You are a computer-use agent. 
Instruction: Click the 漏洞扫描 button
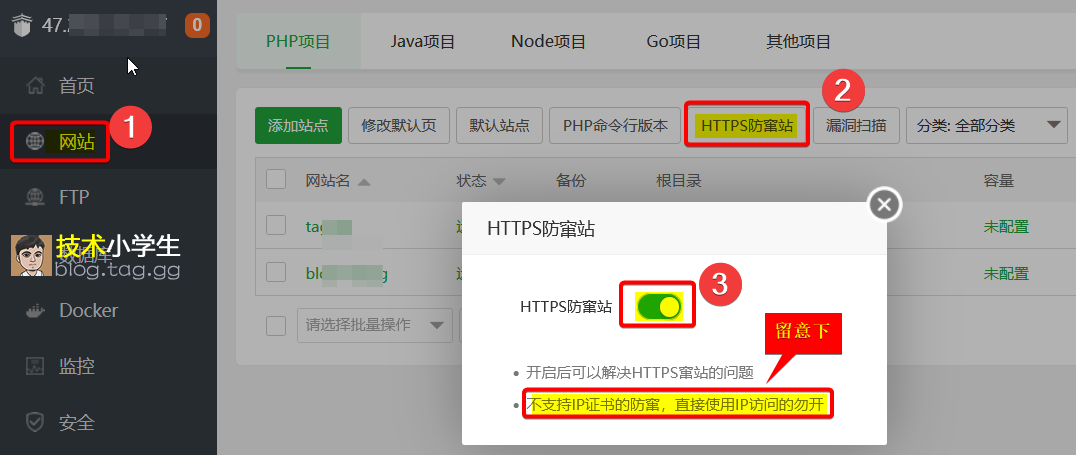856,126
